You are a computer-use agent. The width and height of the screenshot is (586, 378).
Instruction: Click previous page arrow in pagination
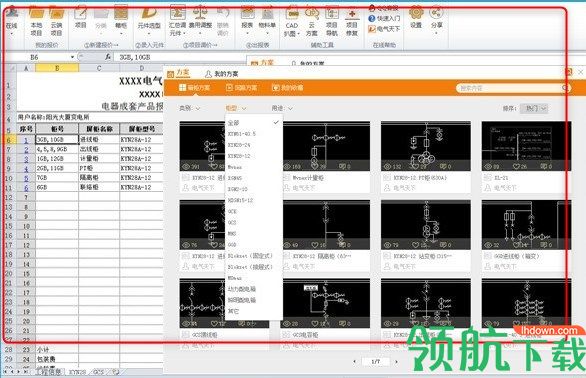(x=355, y=362)
